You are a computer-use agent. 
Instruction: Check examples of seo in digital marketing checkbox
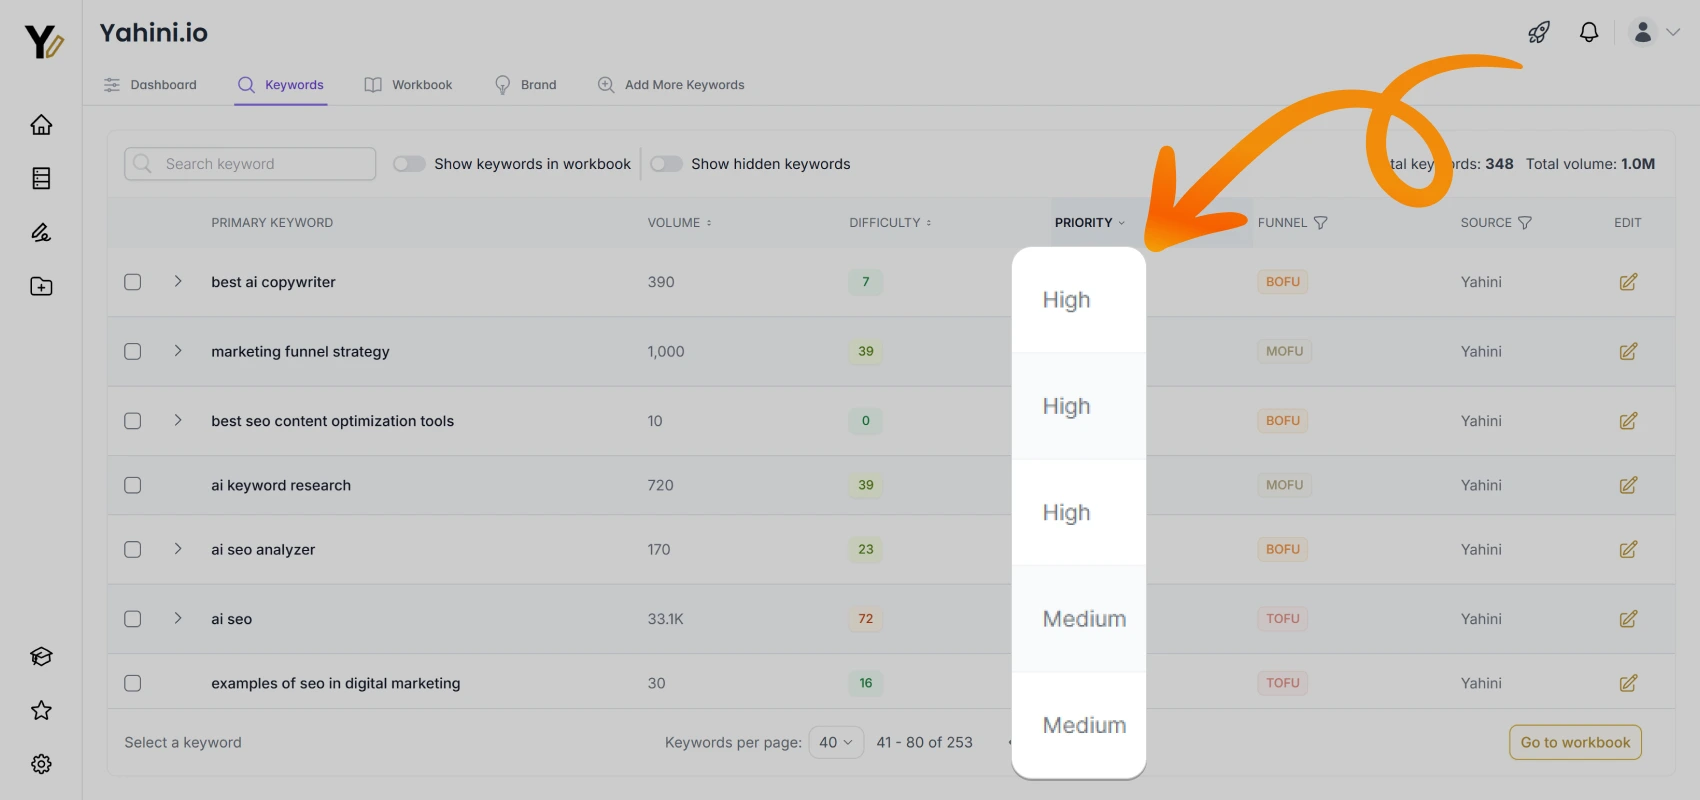(x=132, y=683)
